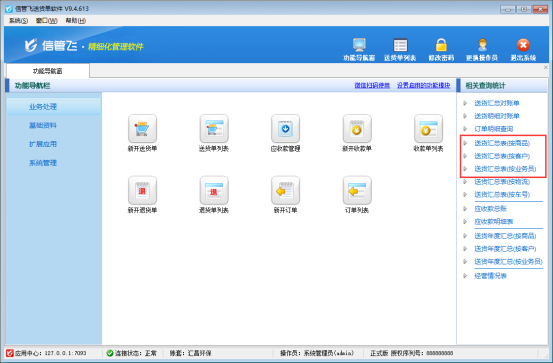553x363 pixels.
Task: Open the 送货单列表 main icon
Action: pyautogui.click(x=214, y=129)
